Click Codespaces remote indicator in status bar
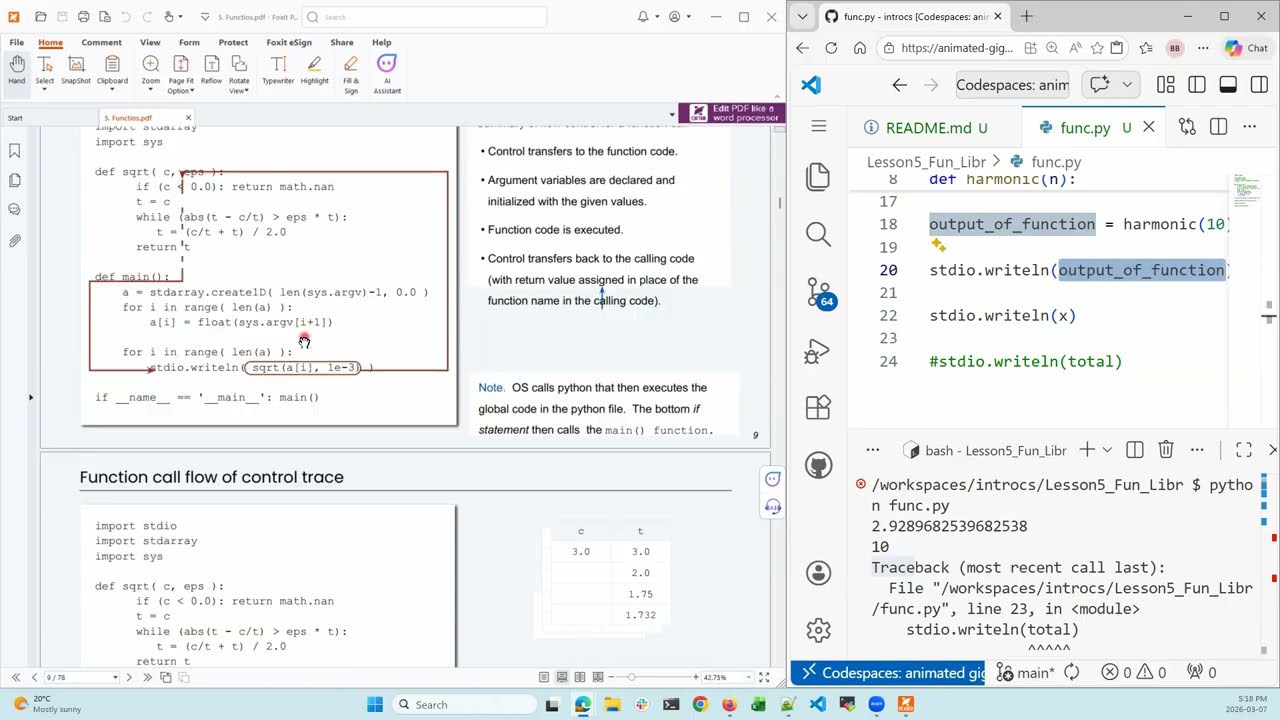The height and width of the screenshot is (720, 1280). pos(888,673)
